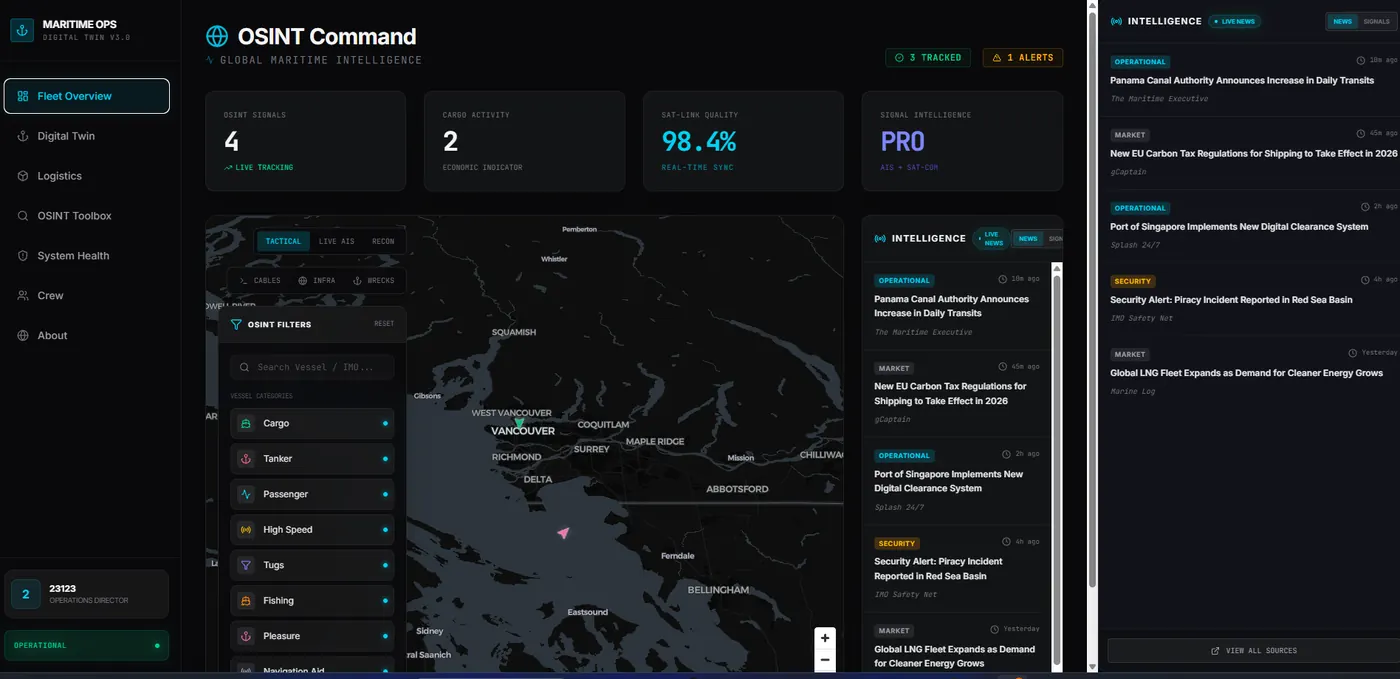This screenshot has height=679, width=1400.
Task: Switch the map to the Recon tab
Action: 383,241
